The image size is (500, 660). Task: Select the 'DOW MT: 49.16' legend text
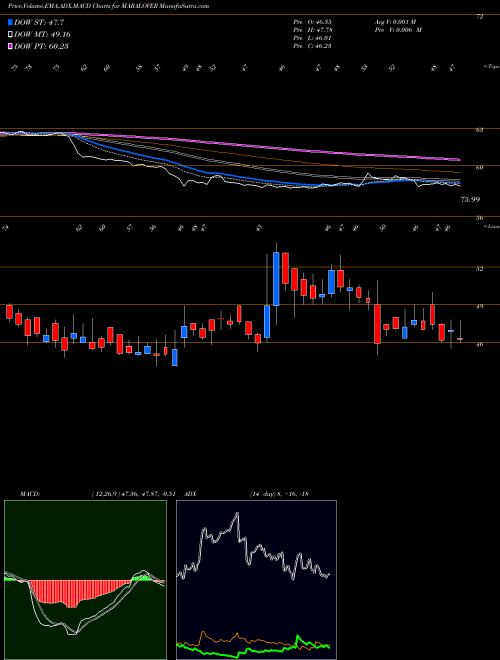[x=41, y=35]
